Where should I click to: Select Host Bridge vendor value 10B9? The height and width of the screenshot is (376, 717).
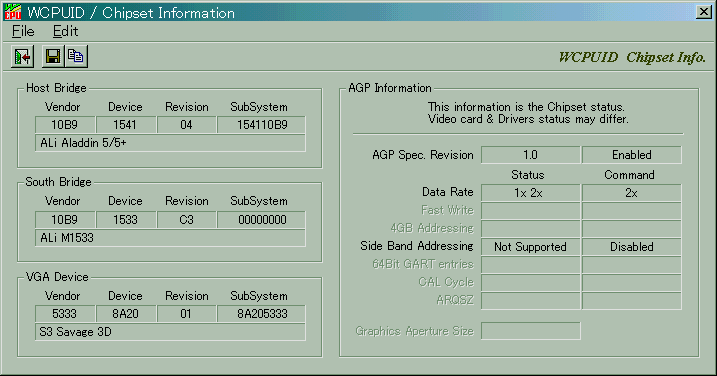pyautogui.click(x=65, y=125)
